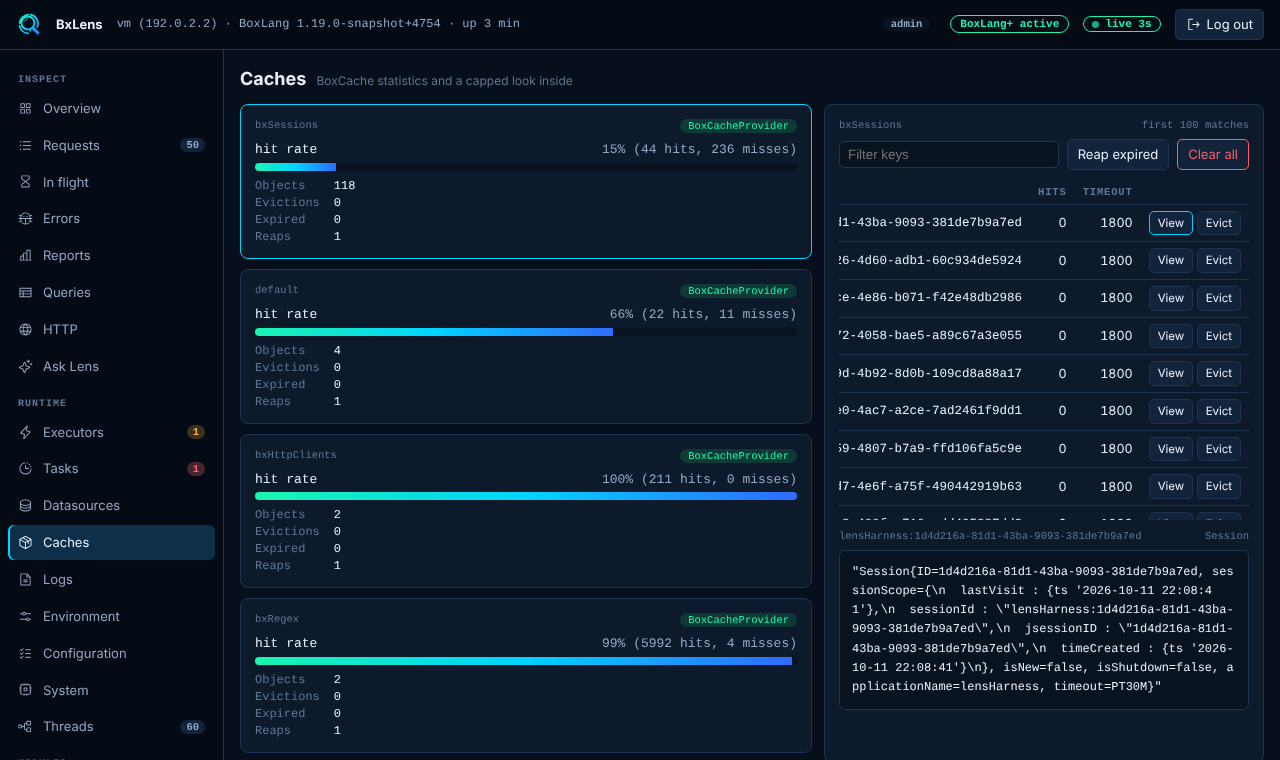View the key ending 381de7b9a7ed

click(1170, 222)
